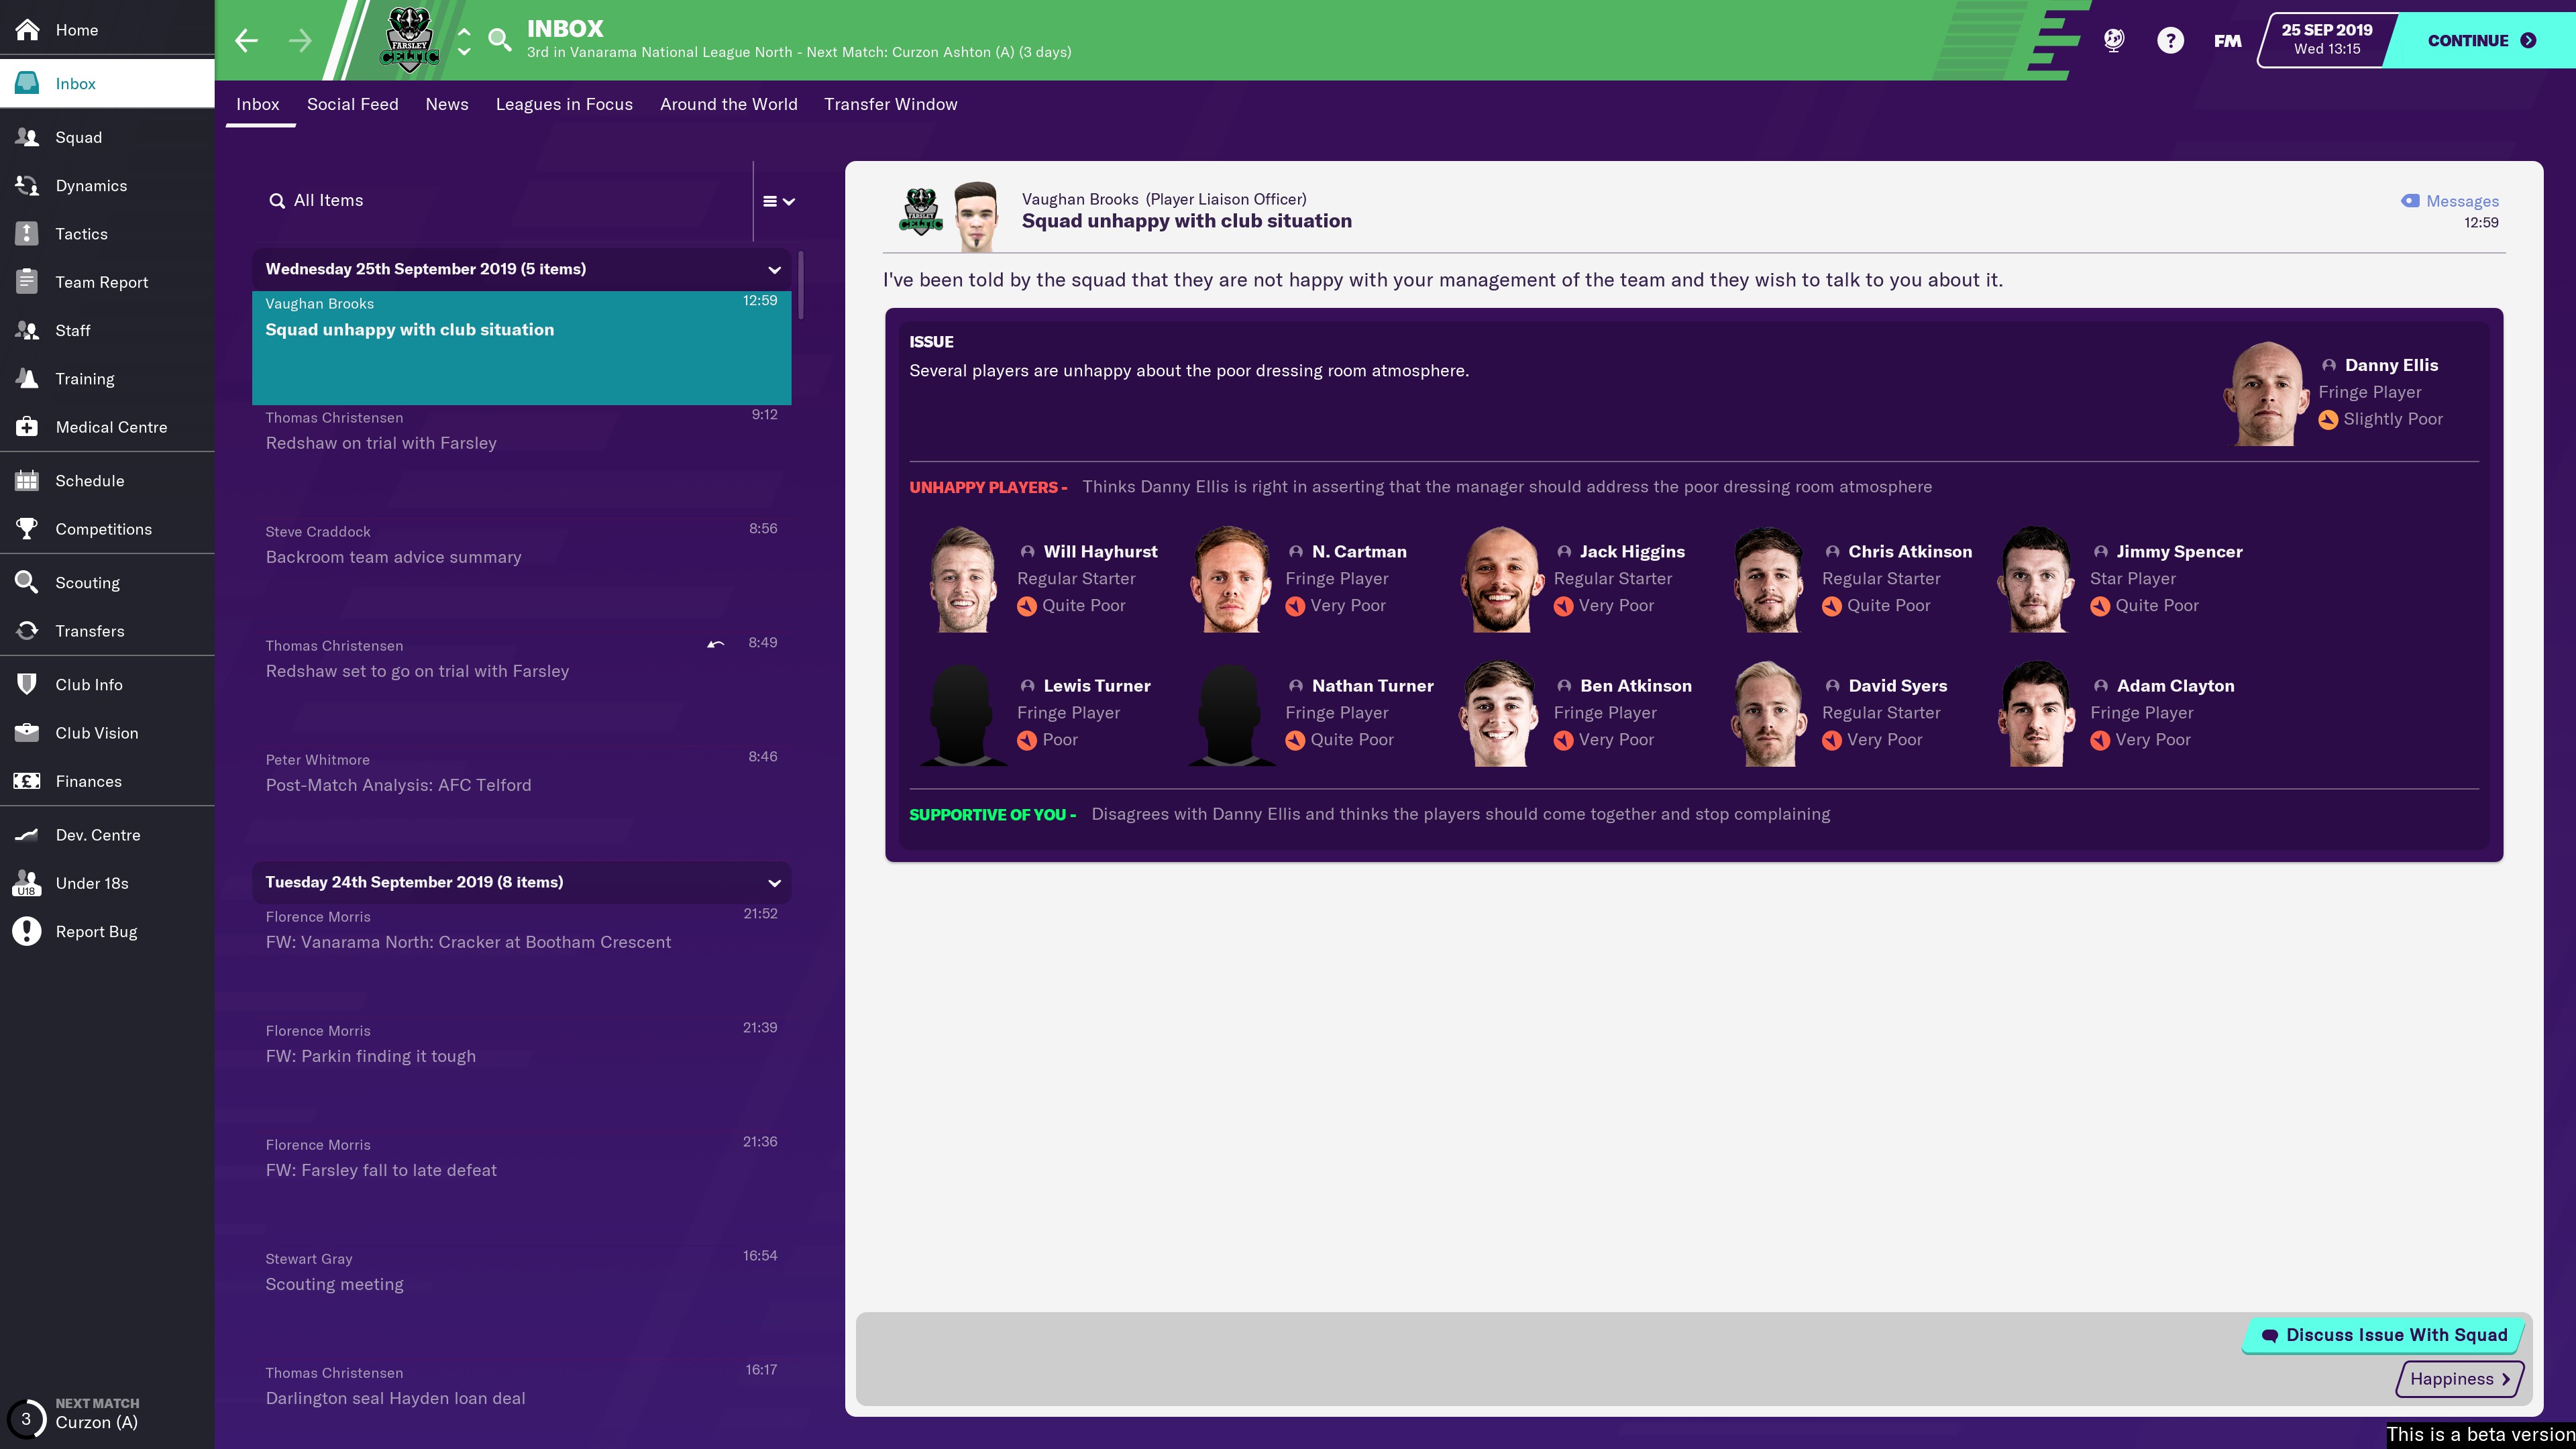Open the inbox list filter dropdown

tap(779, 201)
